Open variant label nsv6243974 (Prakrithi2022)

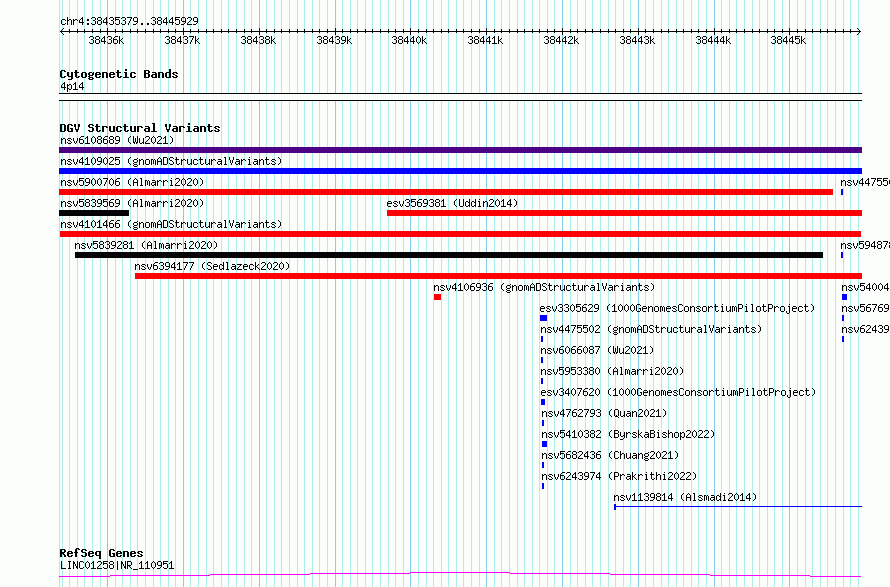pos(619,476)
